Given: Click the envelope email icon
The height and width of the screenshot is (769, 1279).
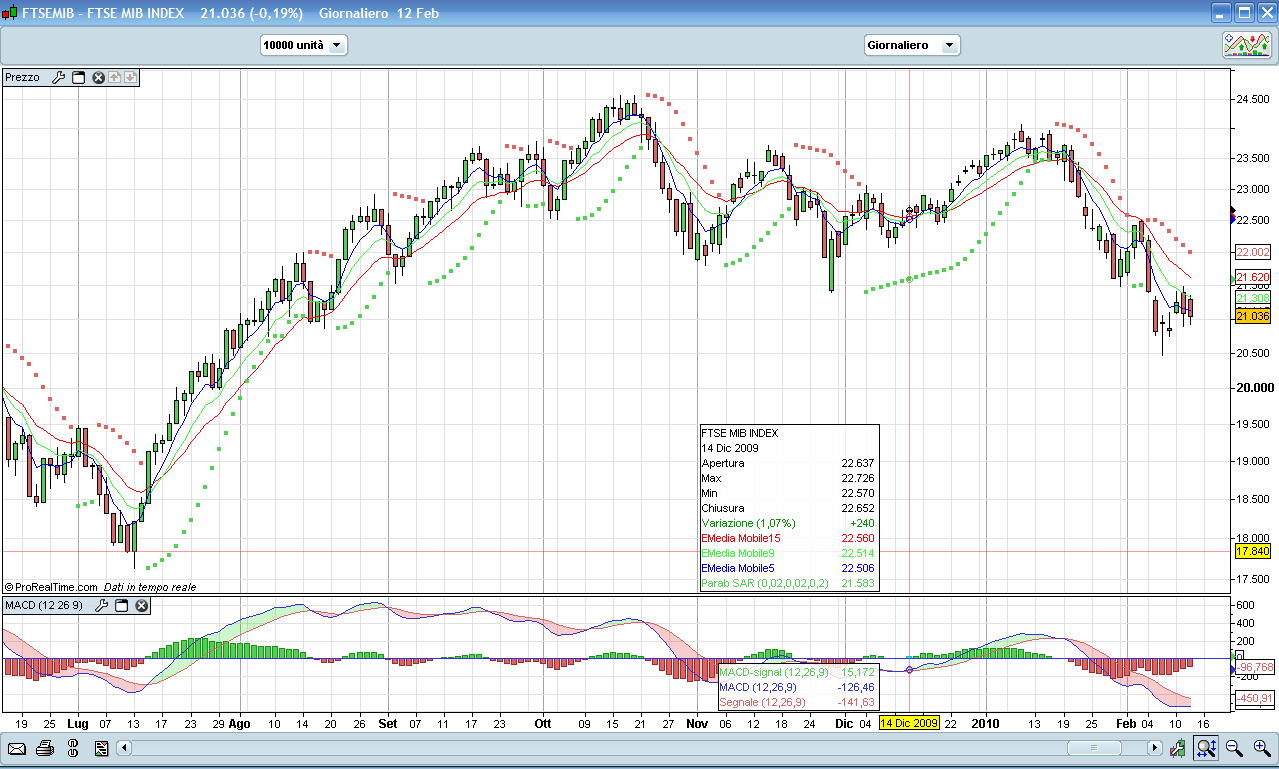Looking at the screenshot, I should pos(17,748).
